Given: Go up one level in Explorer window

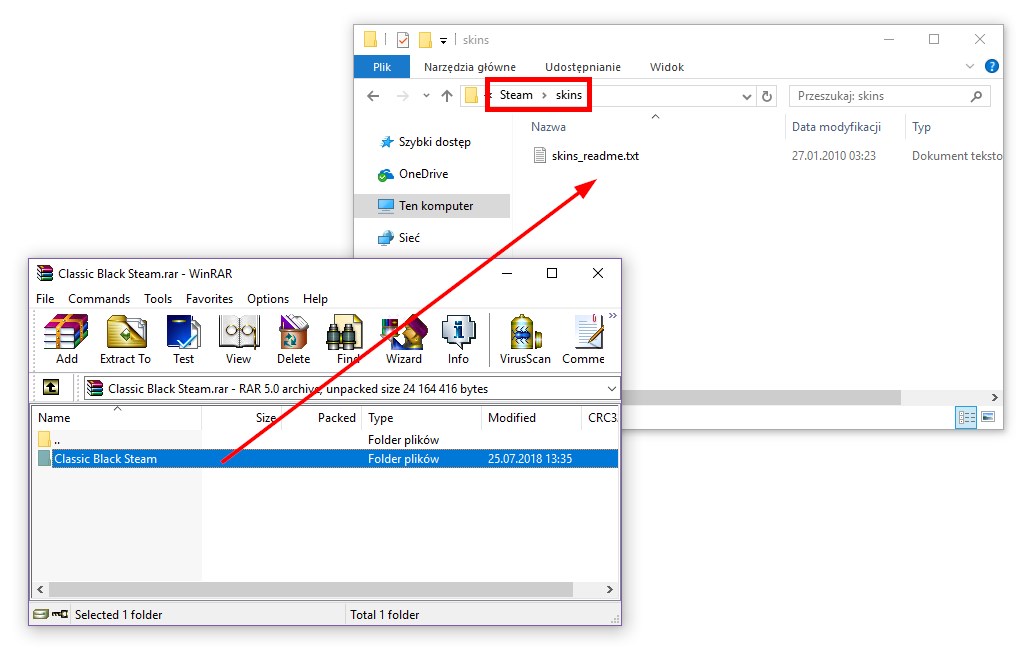Looking at the screenshot, I should click(447, 96).
